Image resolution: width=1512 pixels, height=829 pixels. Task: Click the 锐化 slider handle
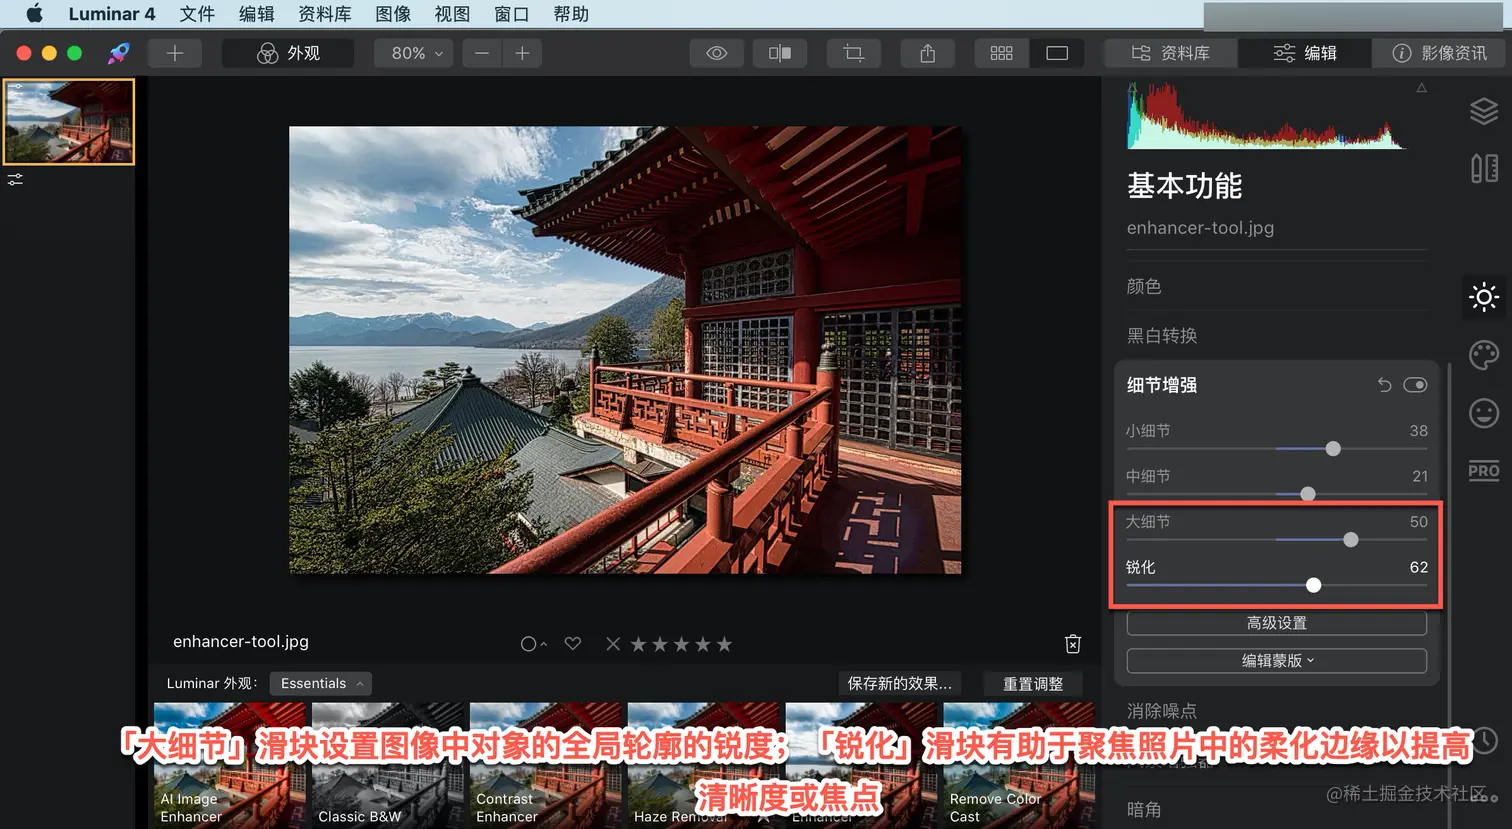[x=1314, y=585]
